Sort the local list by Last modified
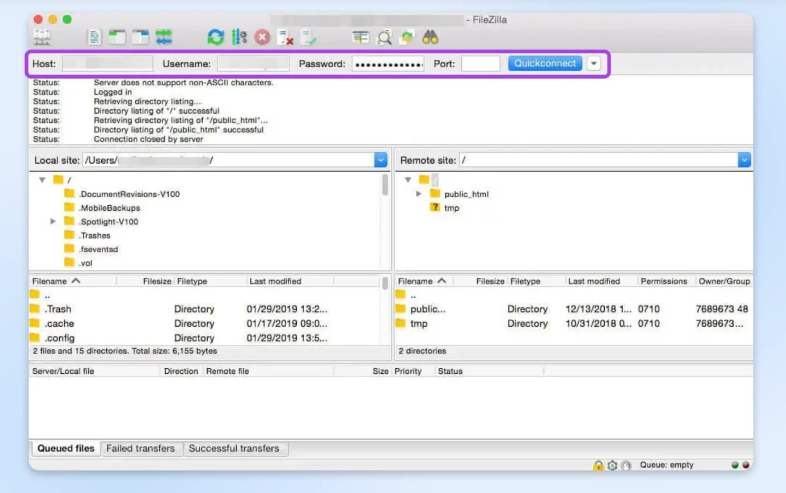 (290, 281)
